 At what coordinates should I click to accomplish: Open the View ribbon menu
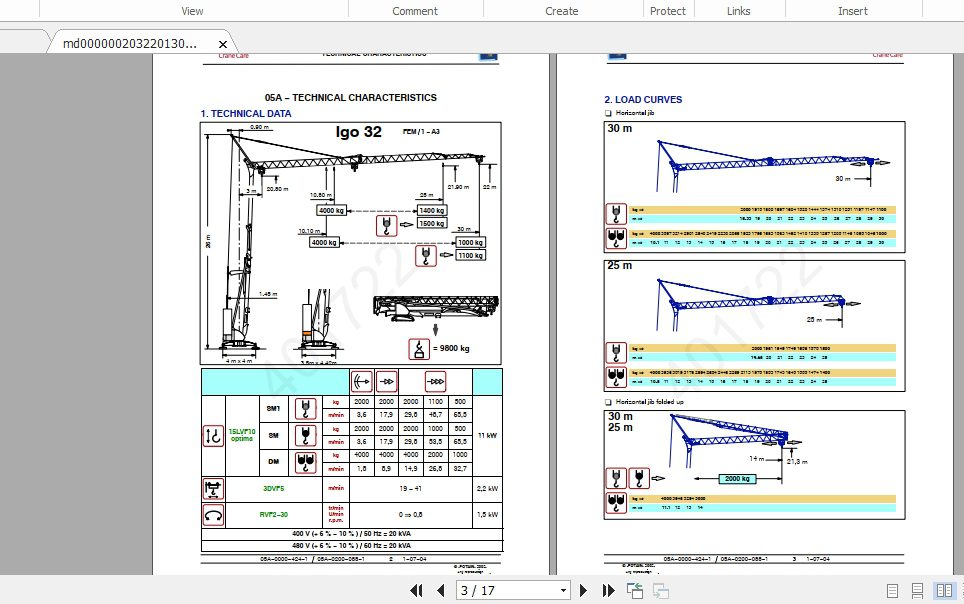pos(192,10)
